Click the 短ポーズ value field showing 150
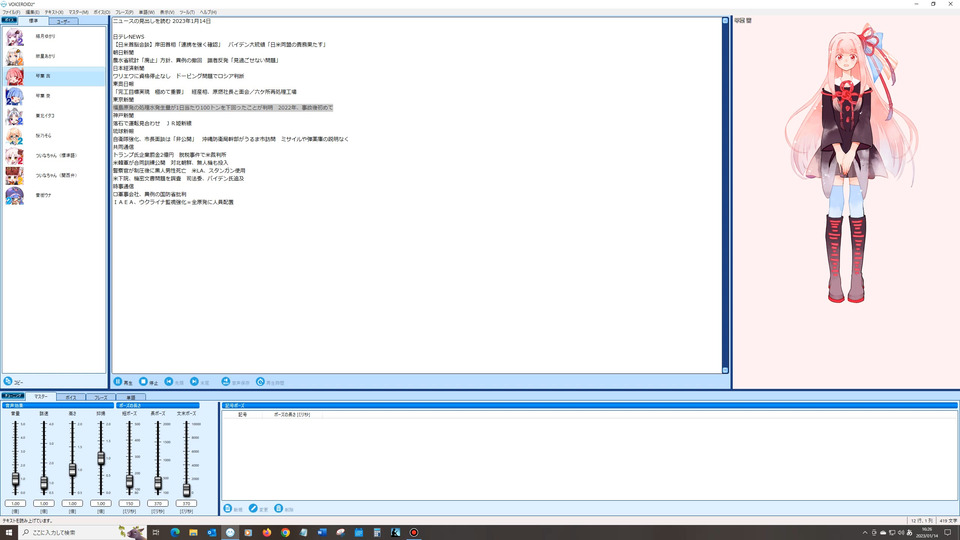This screenshot has width=960, height=540. pyautogui.click(x=129, y=503)
